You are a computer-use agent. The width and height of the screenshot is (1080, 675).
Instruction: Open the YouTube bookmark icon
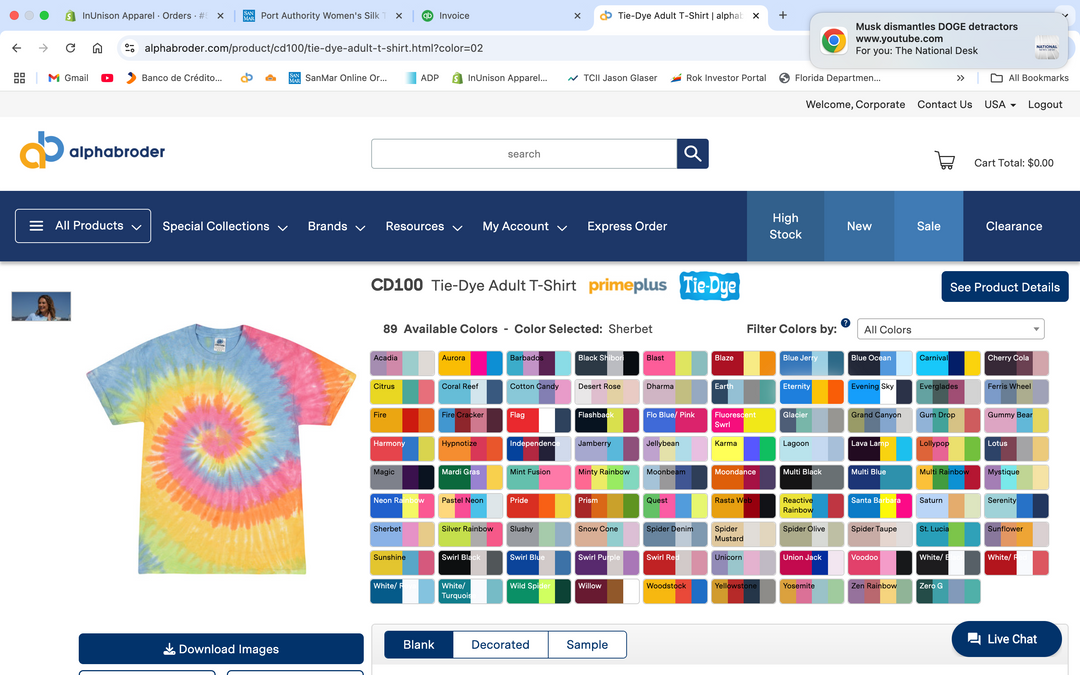click(x=107, y=78)
